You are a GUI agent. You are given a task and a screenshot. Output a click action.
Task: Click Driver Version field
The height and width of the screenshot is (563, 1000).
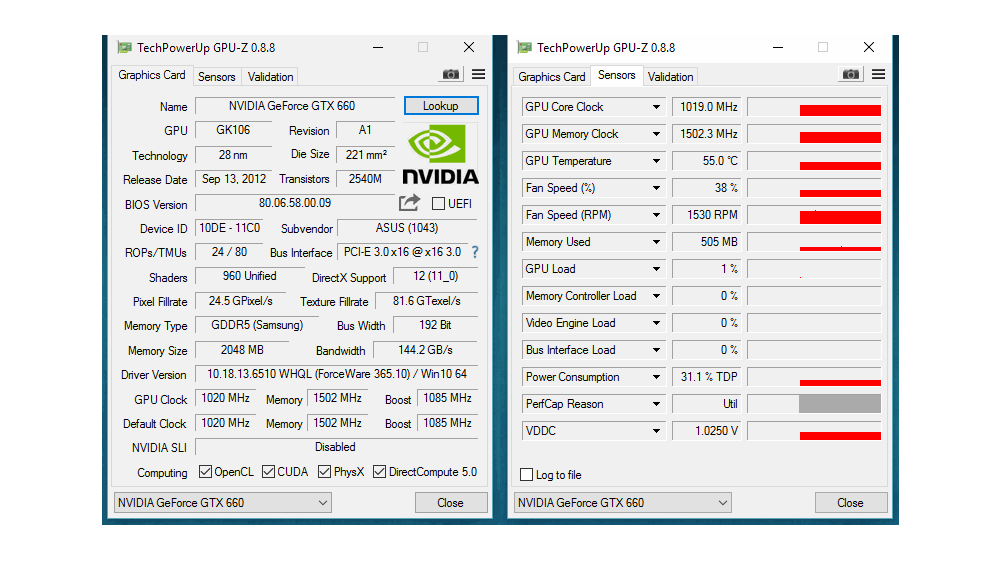point(336,374)
